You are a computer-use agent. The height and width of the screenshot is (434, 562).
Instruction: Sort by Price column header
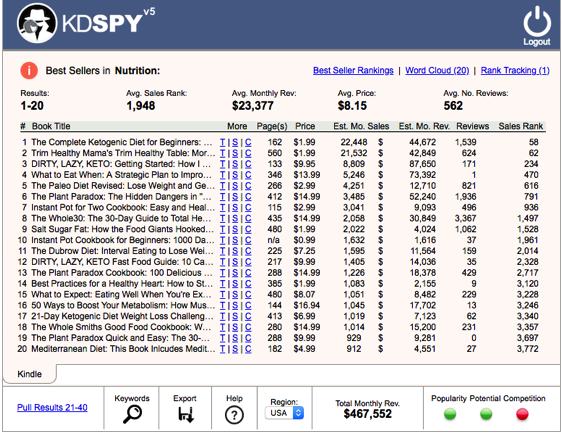pyautogui.click(x=305, y=126)
